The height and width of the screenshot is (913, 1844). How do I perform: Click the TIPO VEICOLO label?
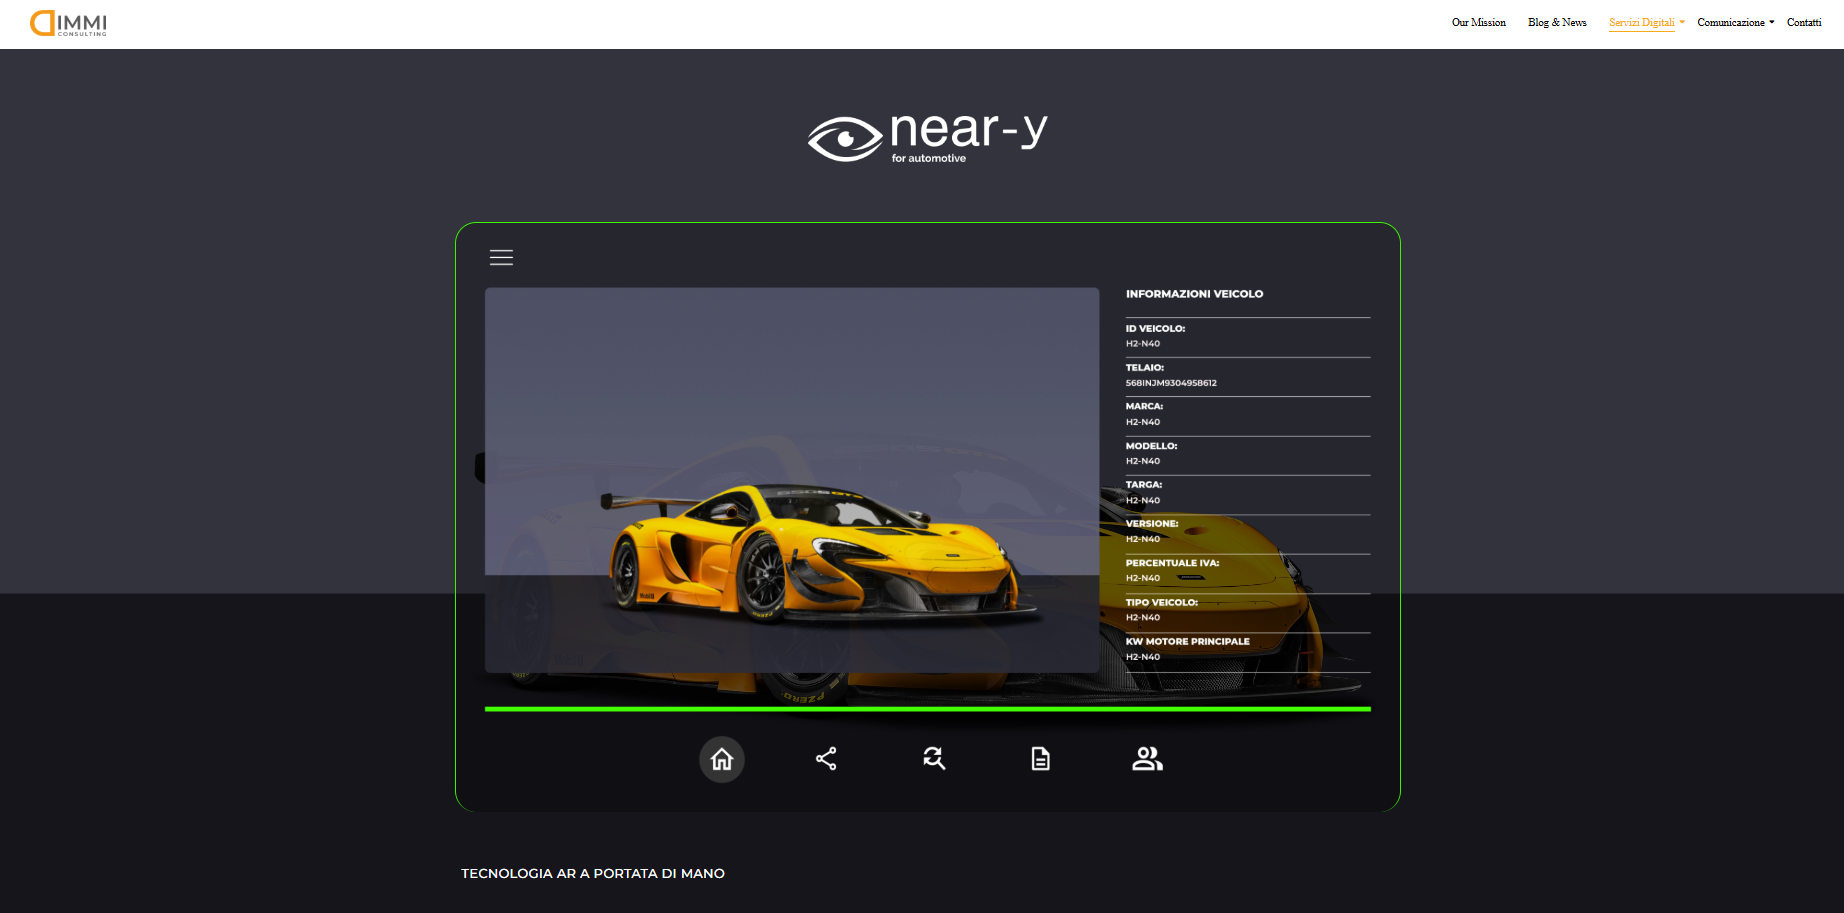pyautogui.click(x=1161, y=602)
